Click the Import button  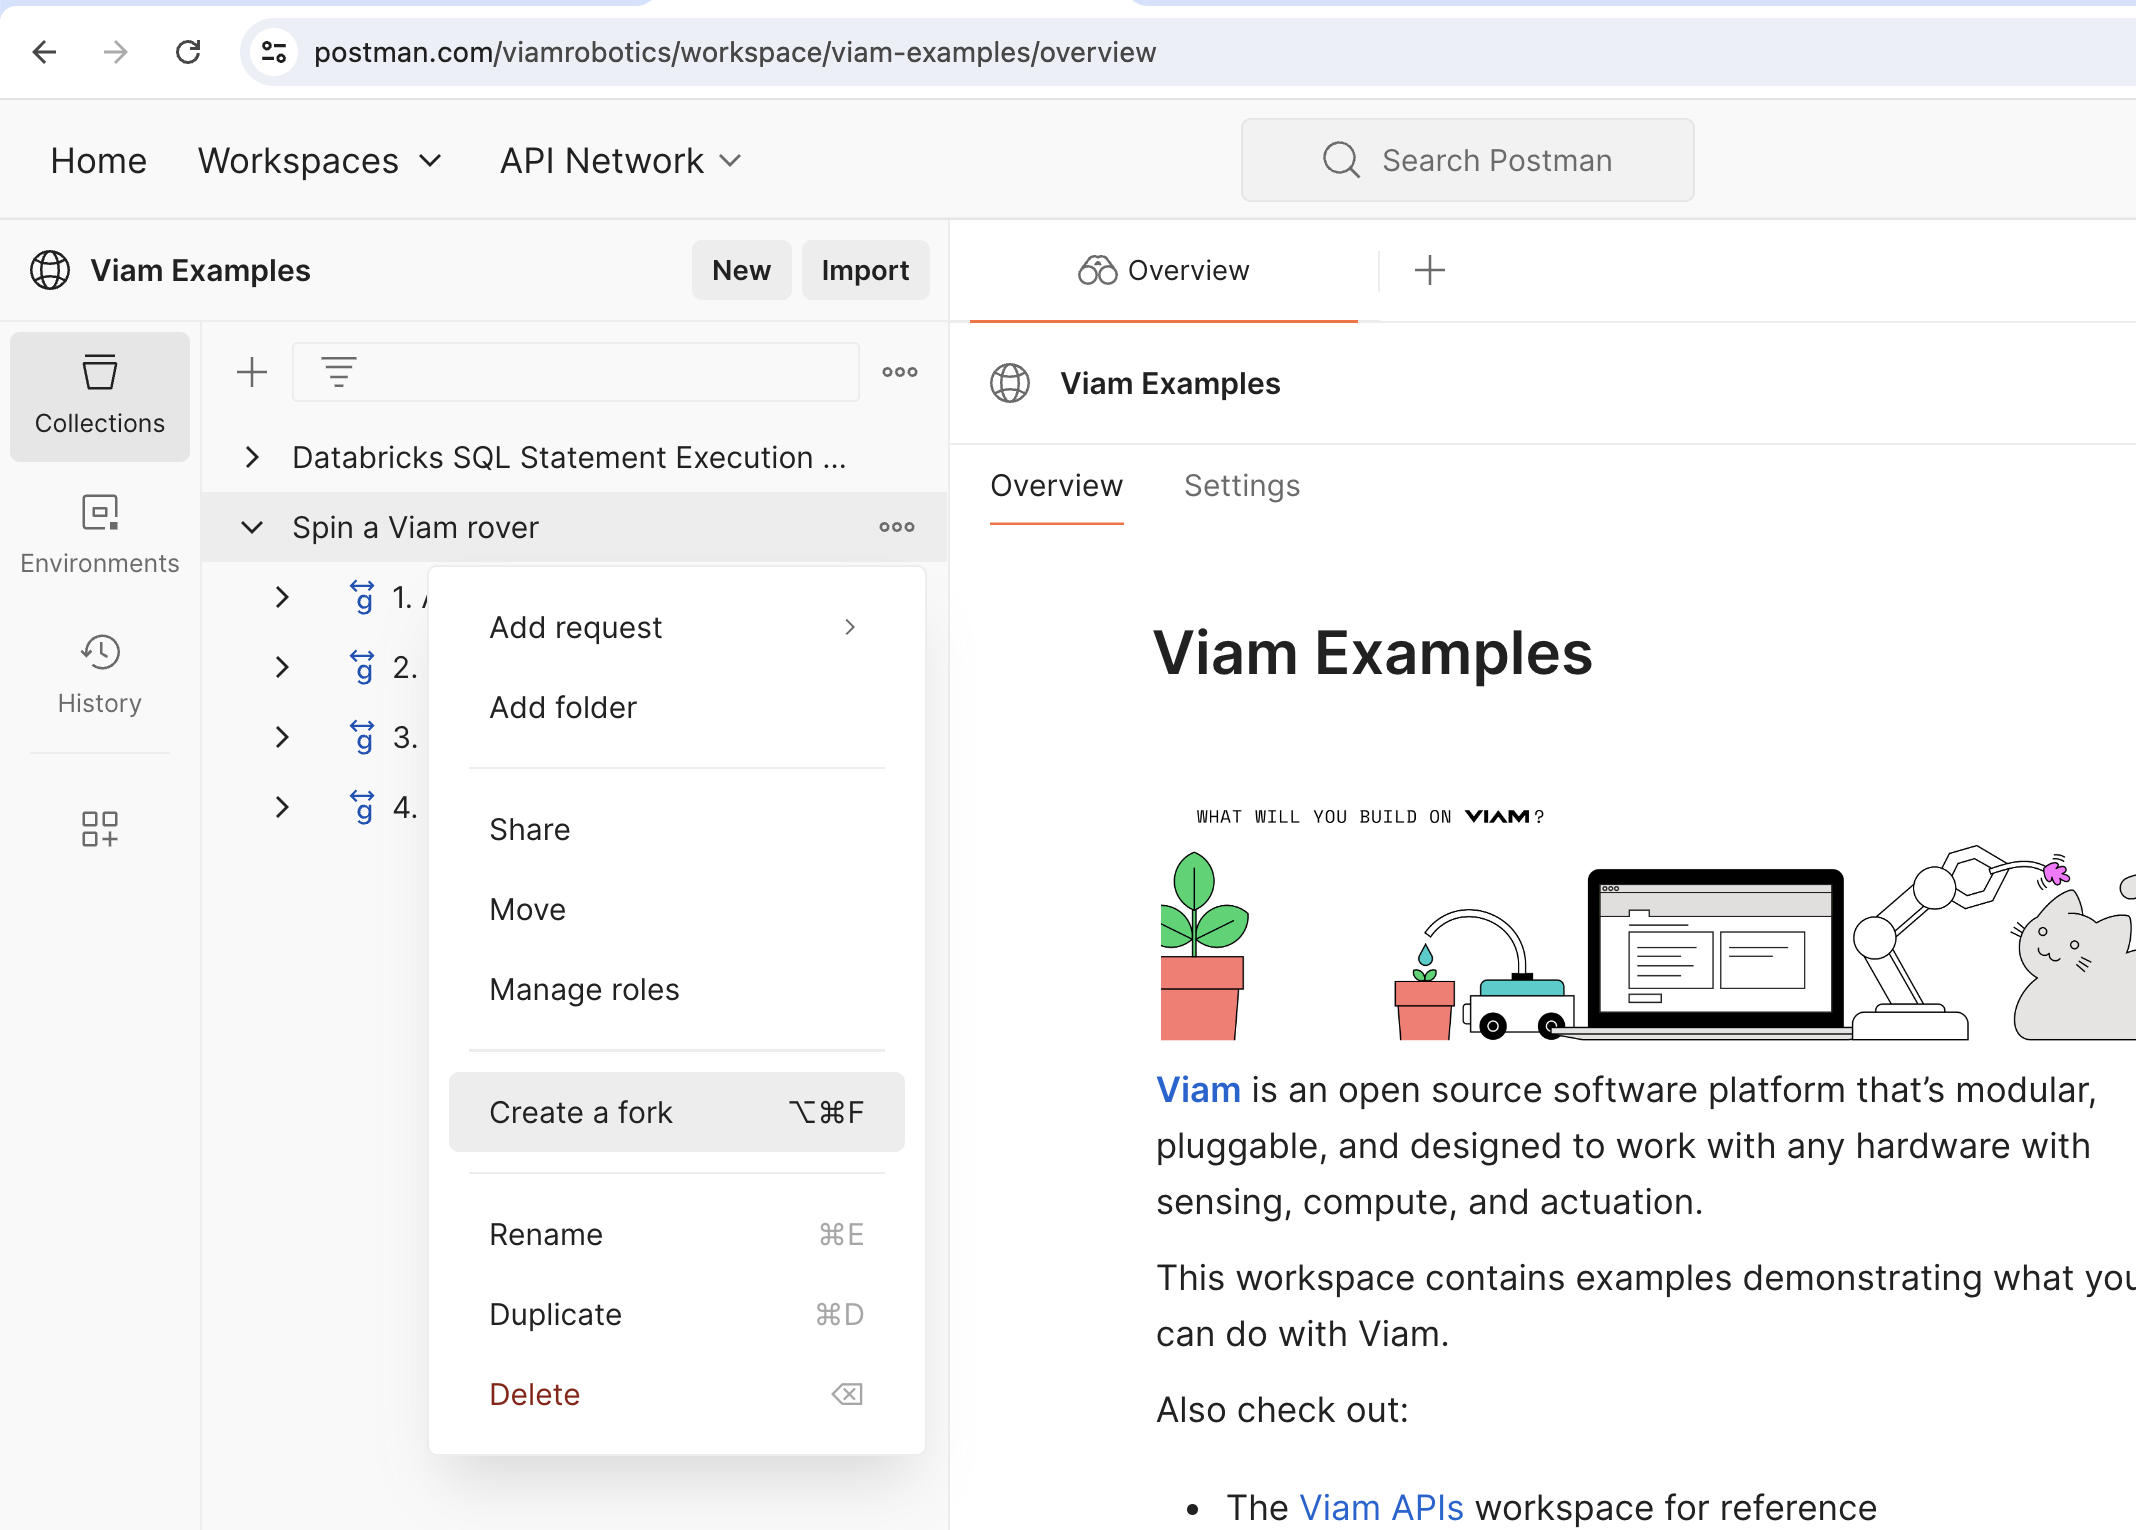(865, 270)
